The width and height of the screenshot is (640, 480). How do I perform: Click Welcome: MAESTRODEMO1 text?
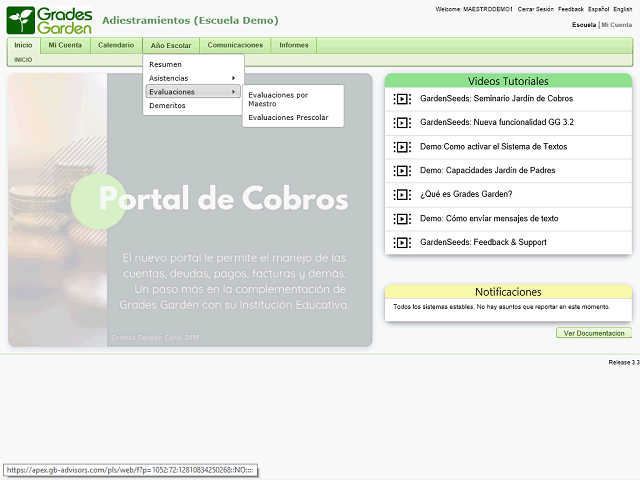tap(473, 9)
